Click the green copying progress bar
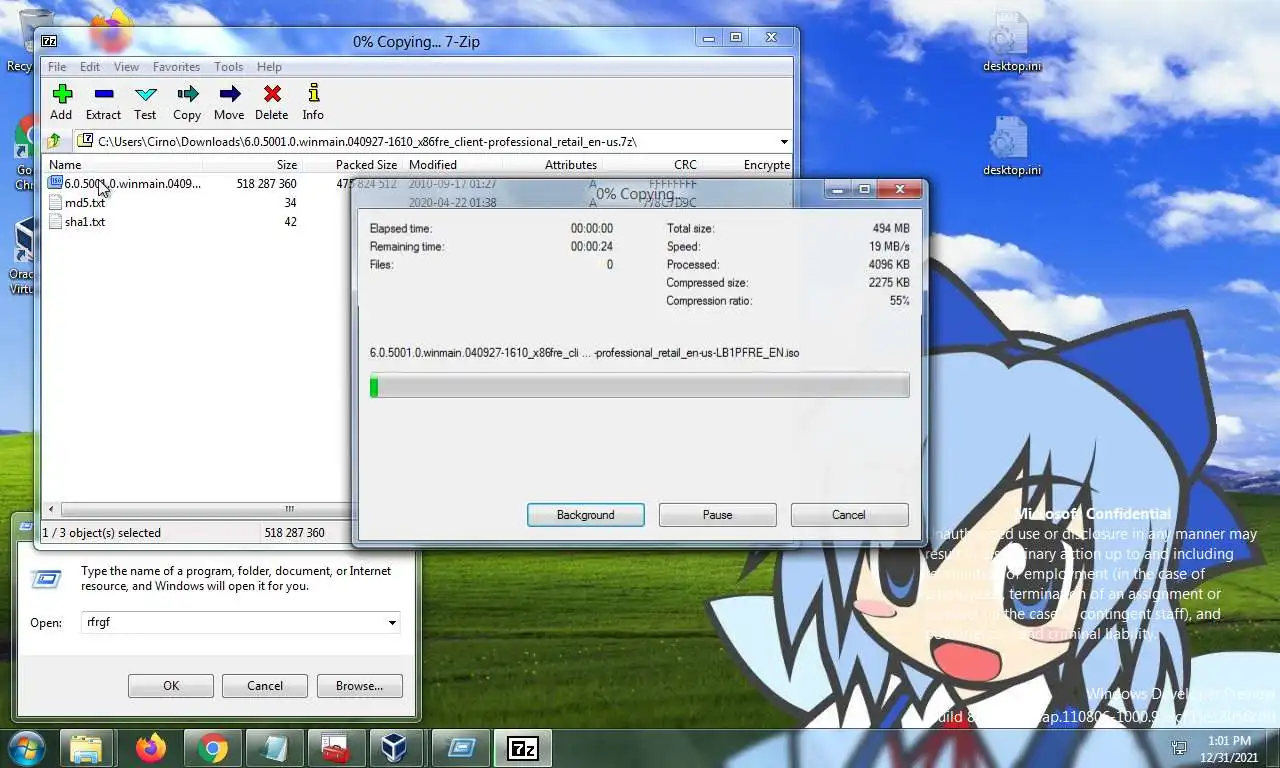1280x768 pixels. (x=640, y=386)
